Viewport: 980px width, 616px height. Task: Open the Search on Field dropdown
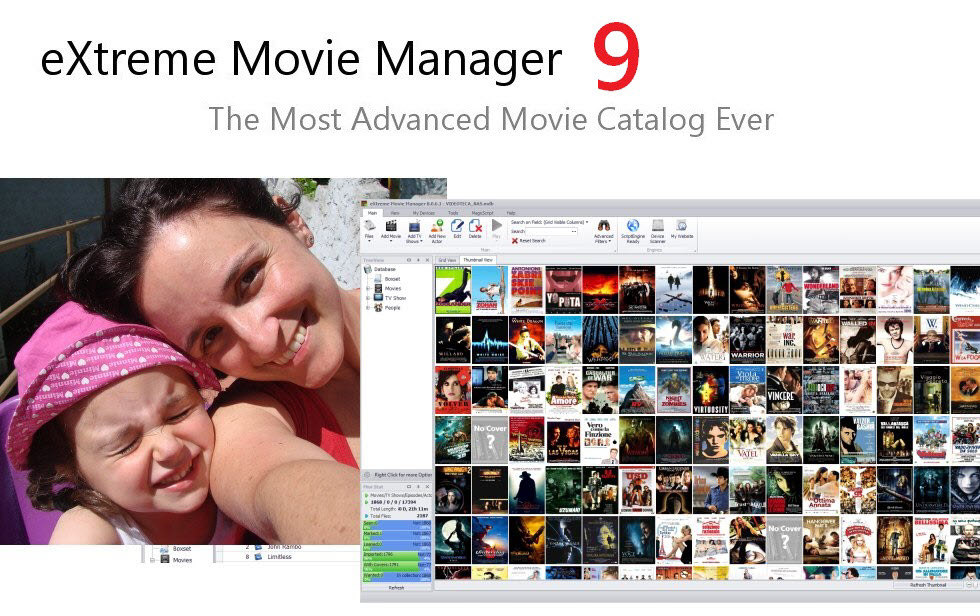(586, 222)
